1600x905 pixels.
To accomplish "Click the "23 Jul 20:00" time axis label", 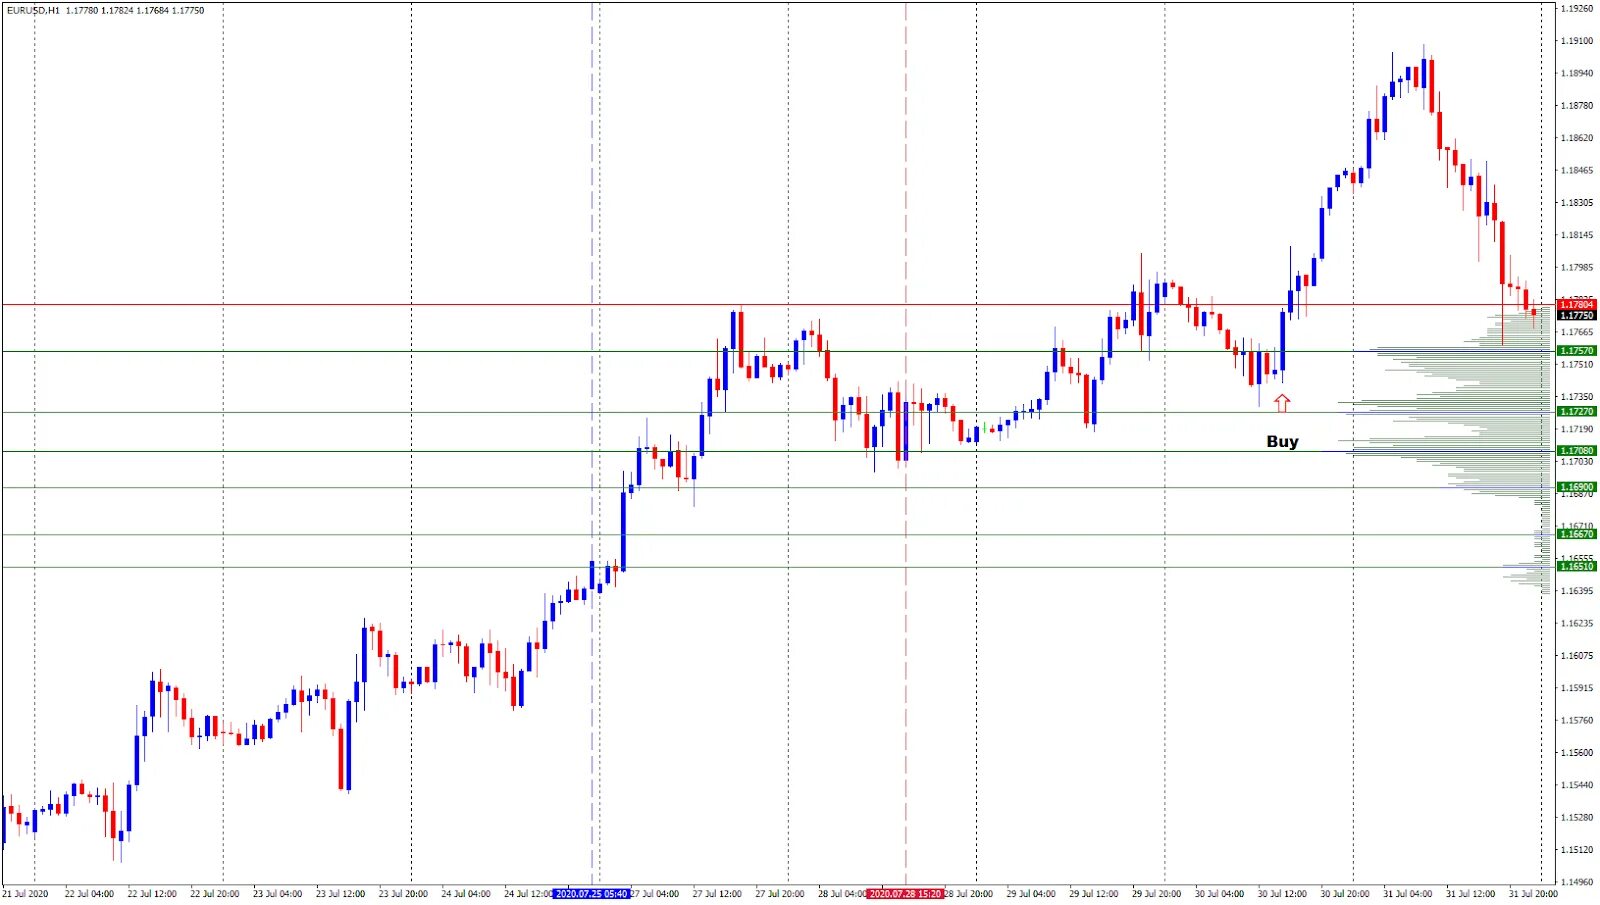I will tap(403, 894).
